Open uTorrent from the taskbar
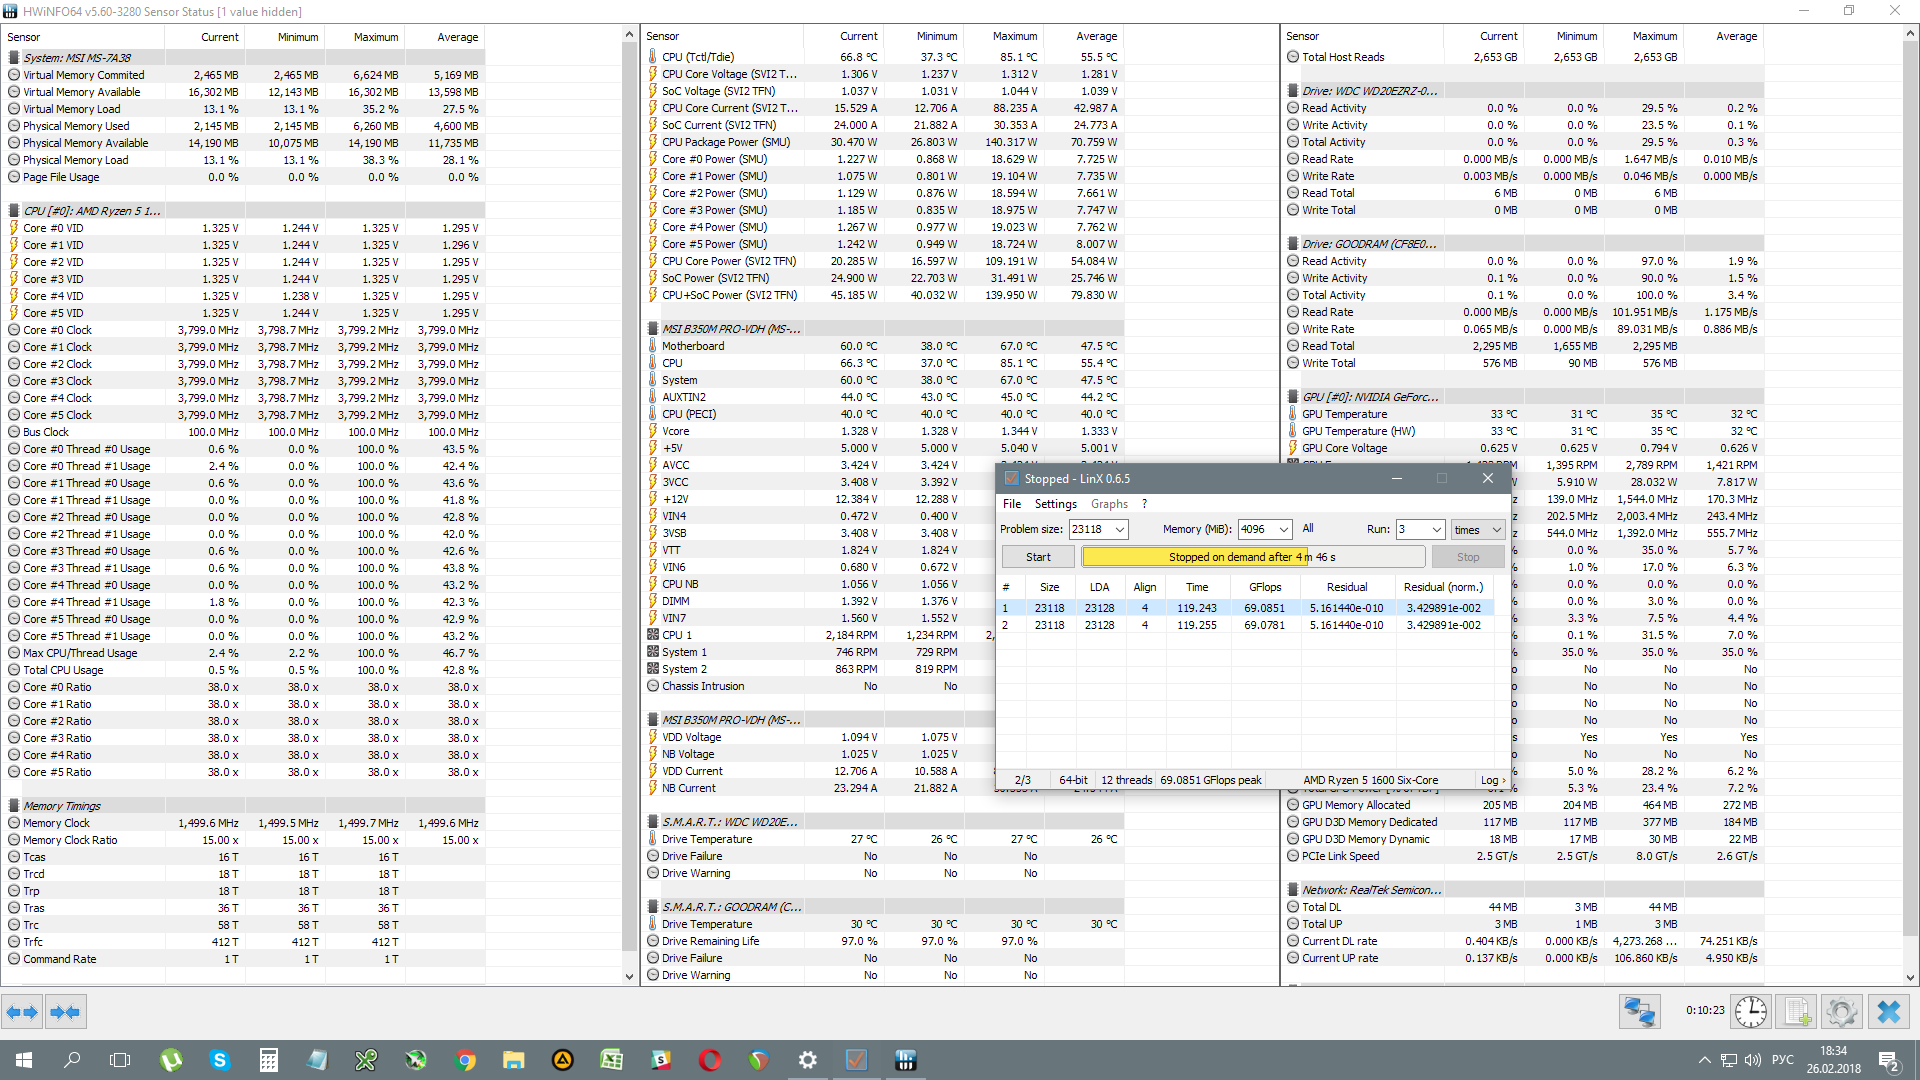Image resolution: width=1920 pixels, height=1080 pixels. tap(171, 1060)
